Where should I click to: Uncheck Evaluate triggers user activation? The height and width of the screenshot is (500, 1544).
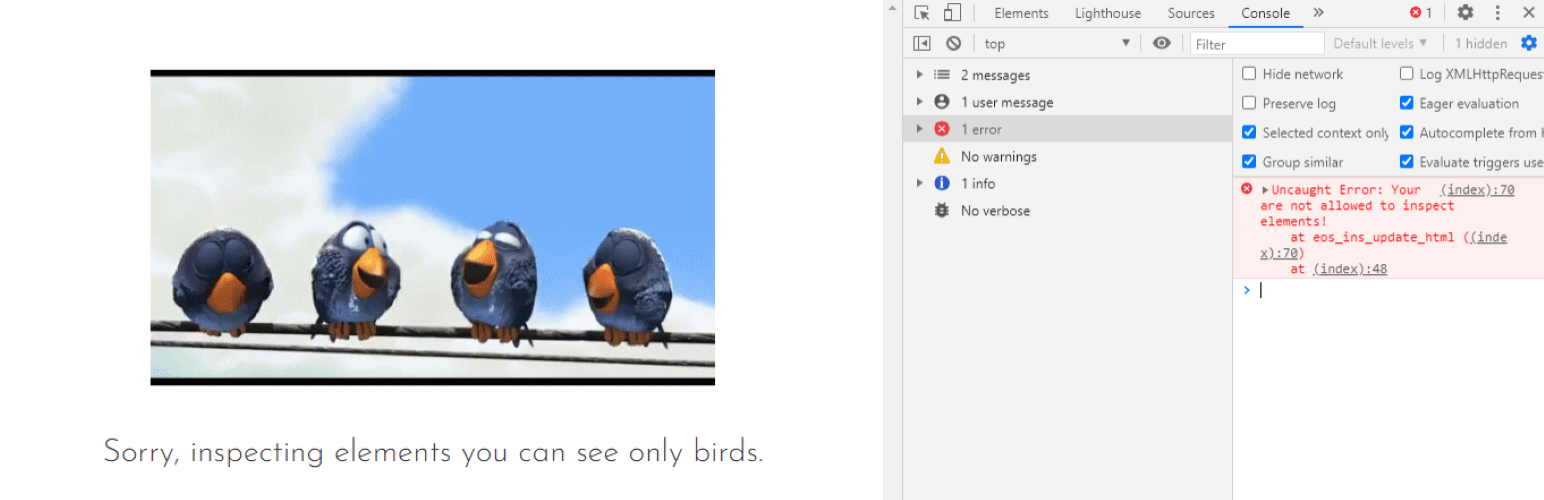[1406, 162]
